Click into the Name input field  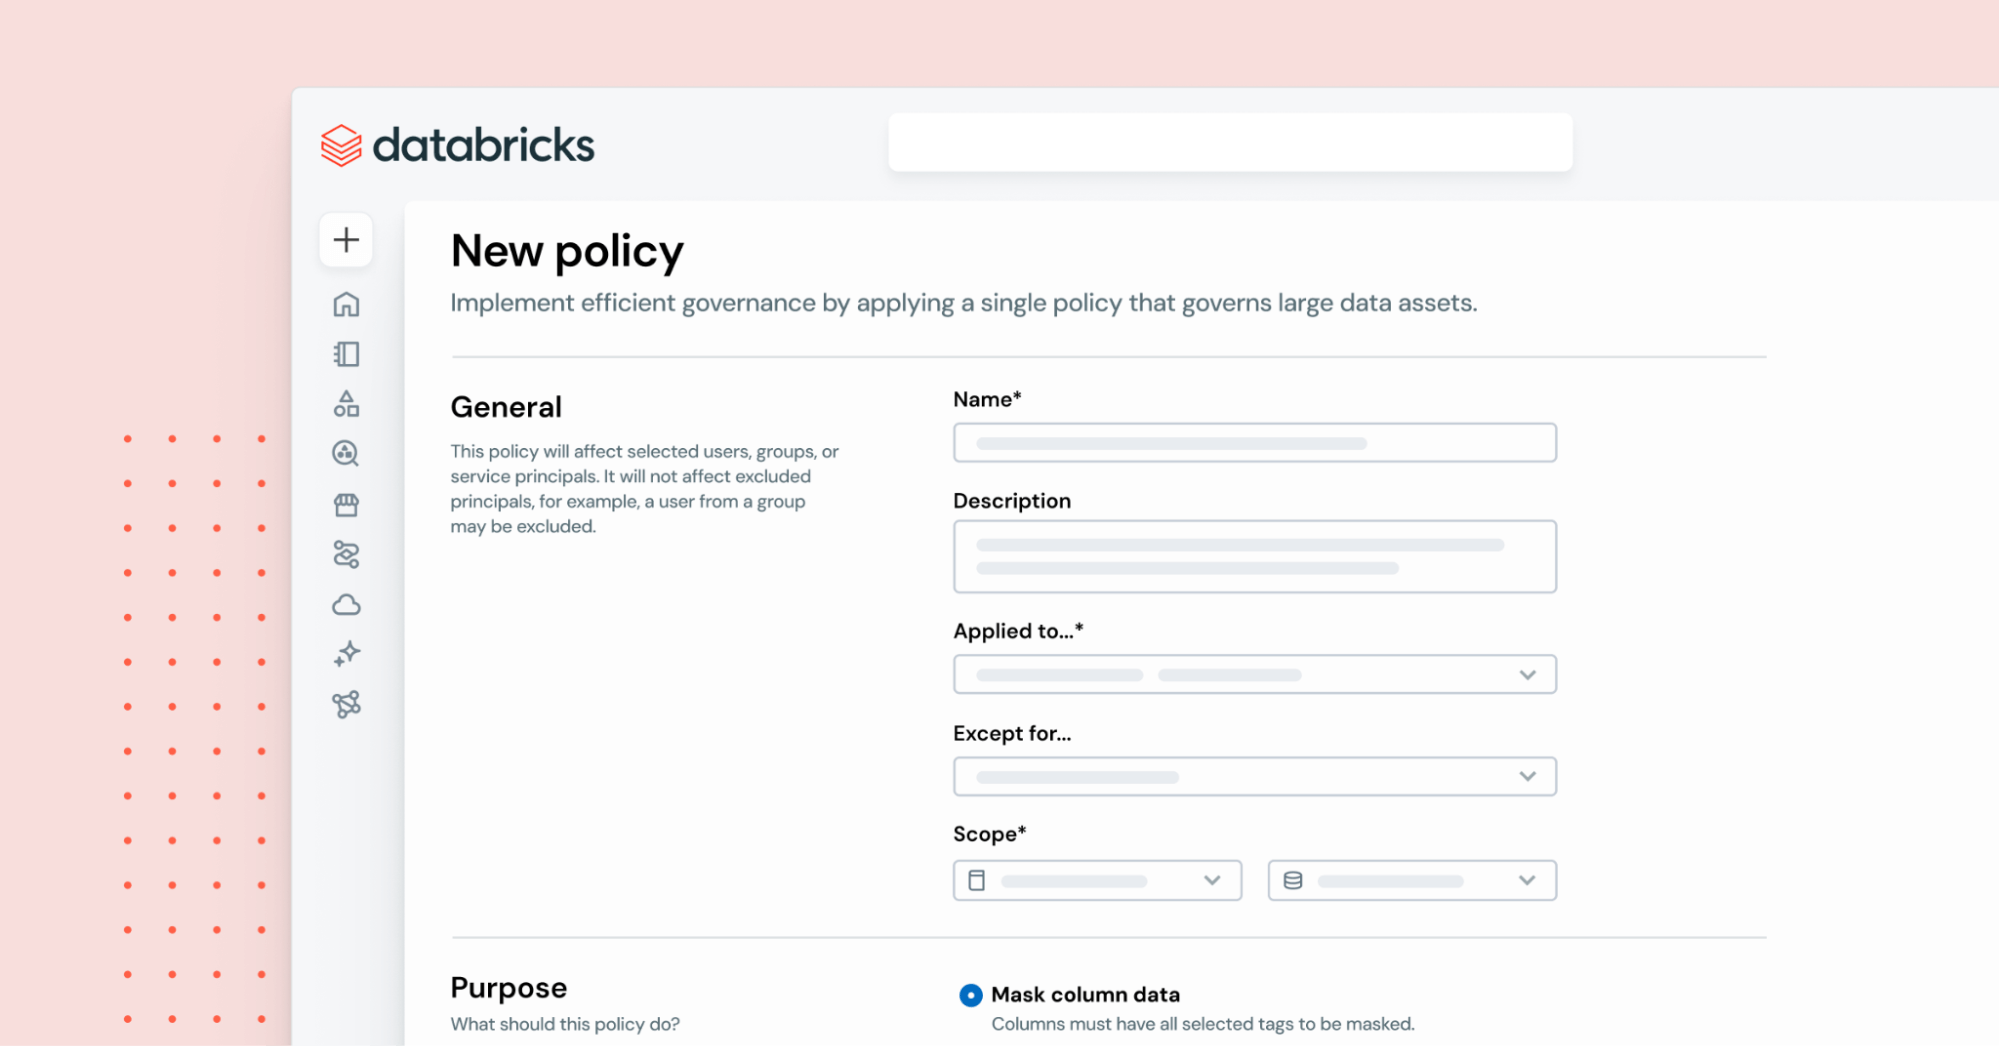(1254, 443)
